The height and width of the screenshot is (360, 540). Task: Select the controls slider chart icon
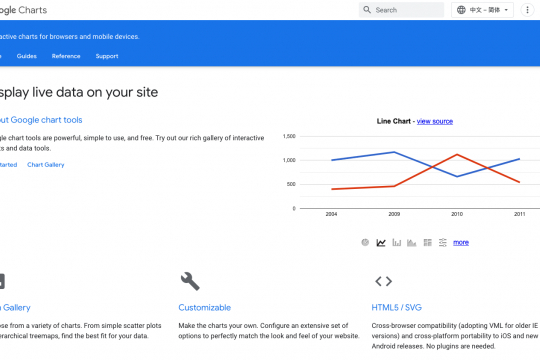click(443, 243)
